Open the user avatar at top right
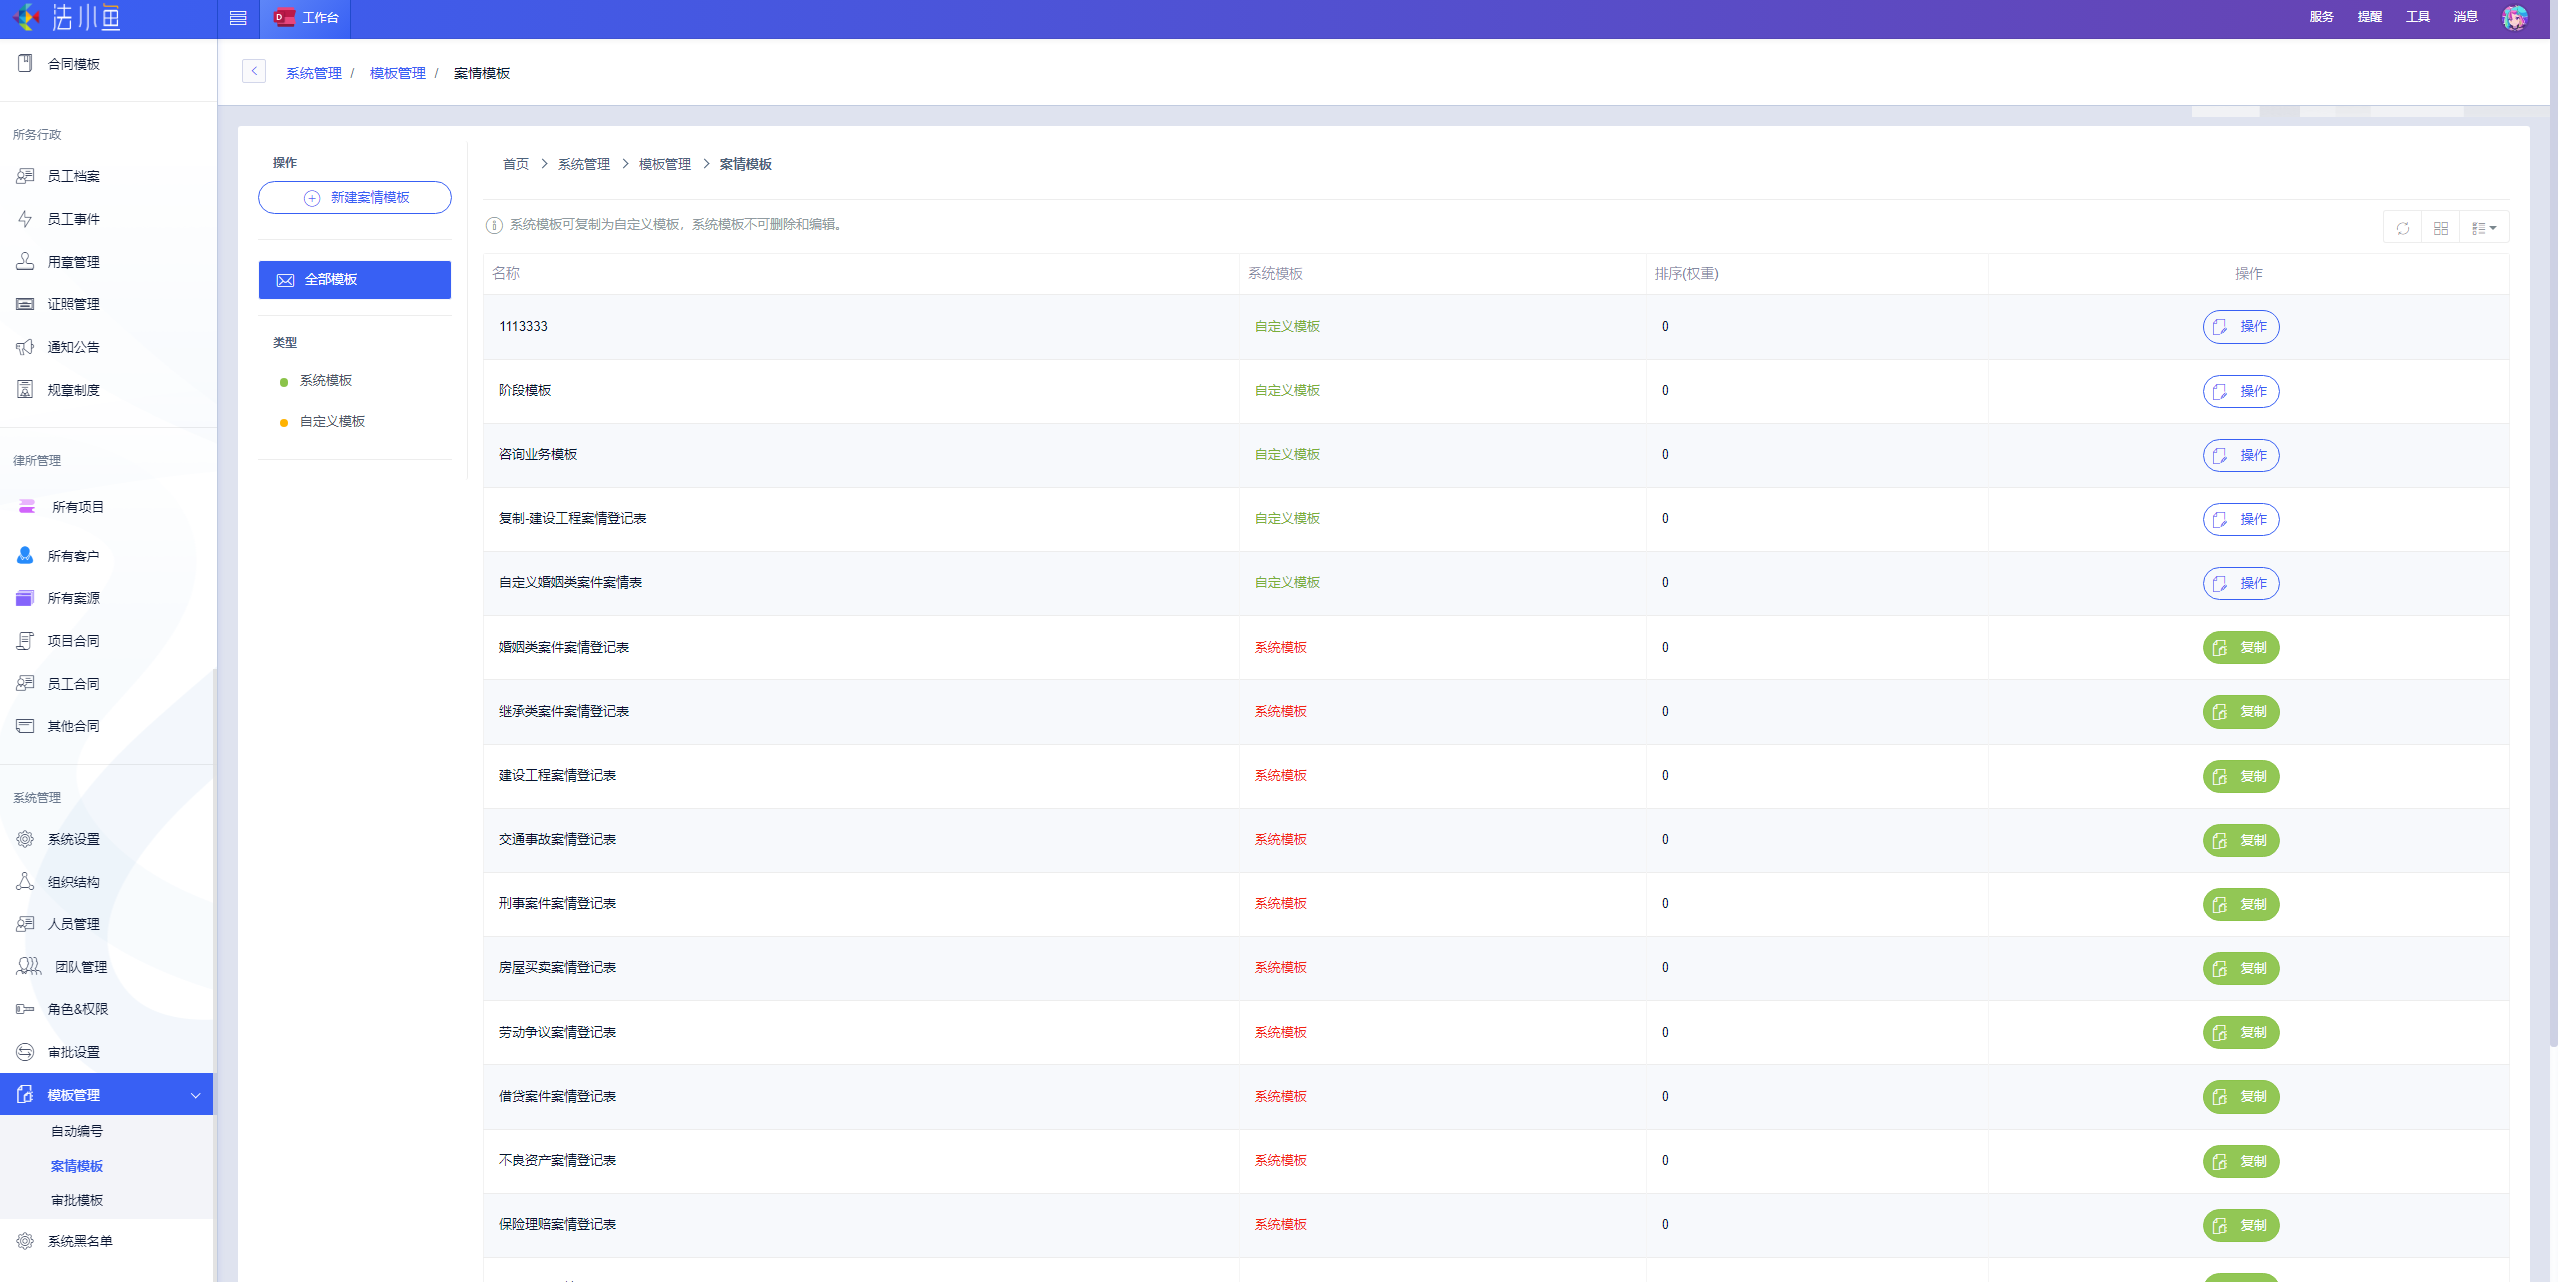Viewport: 2558px width, 1282px height. coord(2514,17)
